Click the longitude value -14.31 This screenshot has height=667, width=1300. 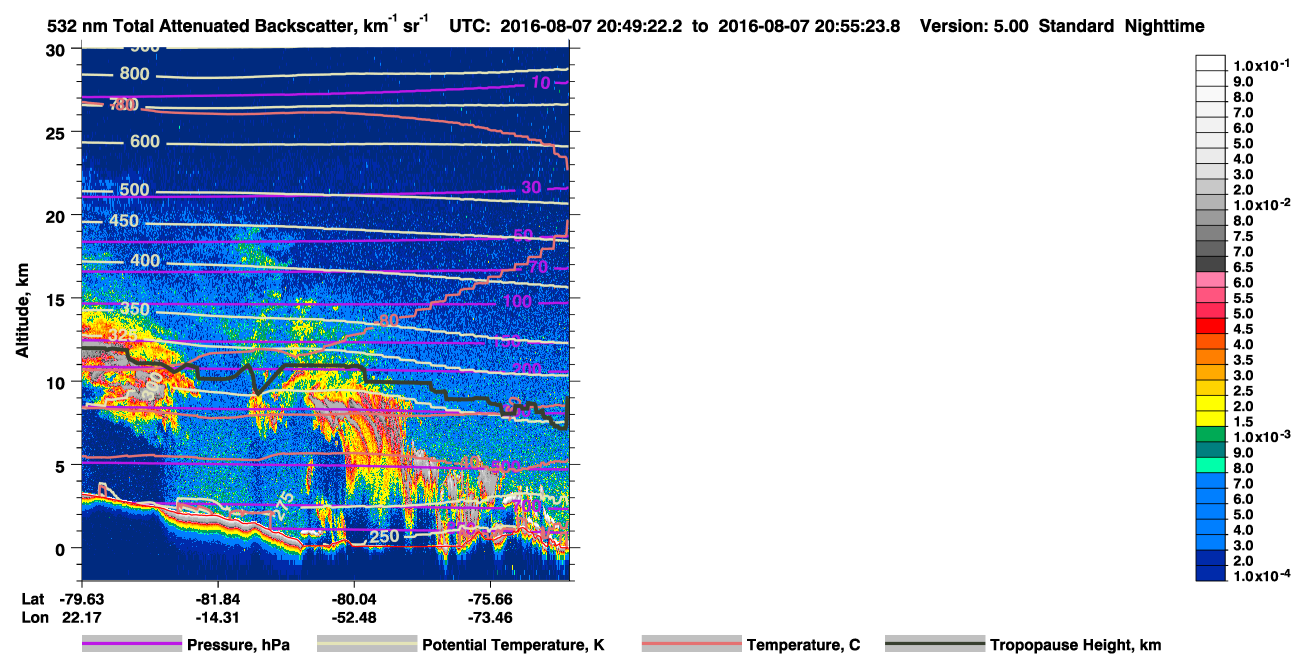[218, 617]
